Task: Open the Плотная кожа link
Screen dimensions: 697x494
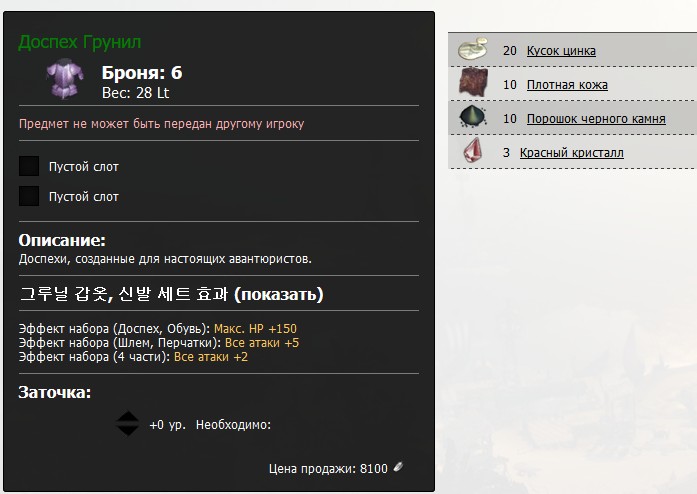Action: point(567,84)
